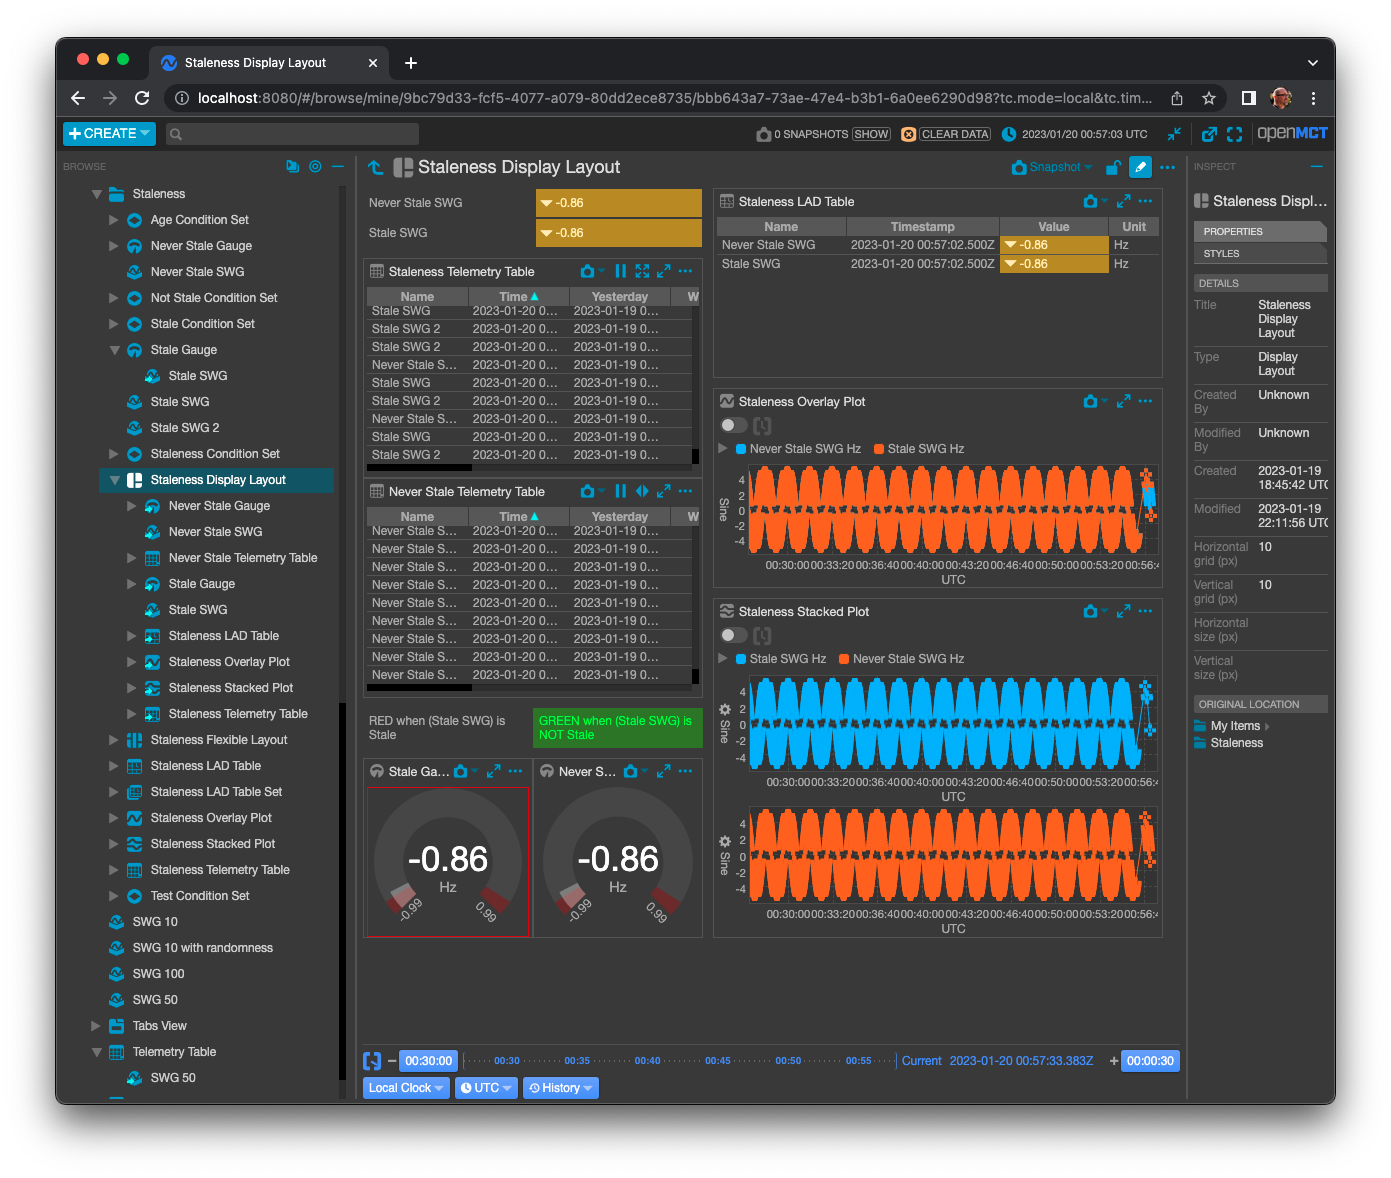Viewport: 1391px width, 1178px height.
Task: Toggle the cursor guides switch on Staleness Overlay Plot
Action: (733, 425)
